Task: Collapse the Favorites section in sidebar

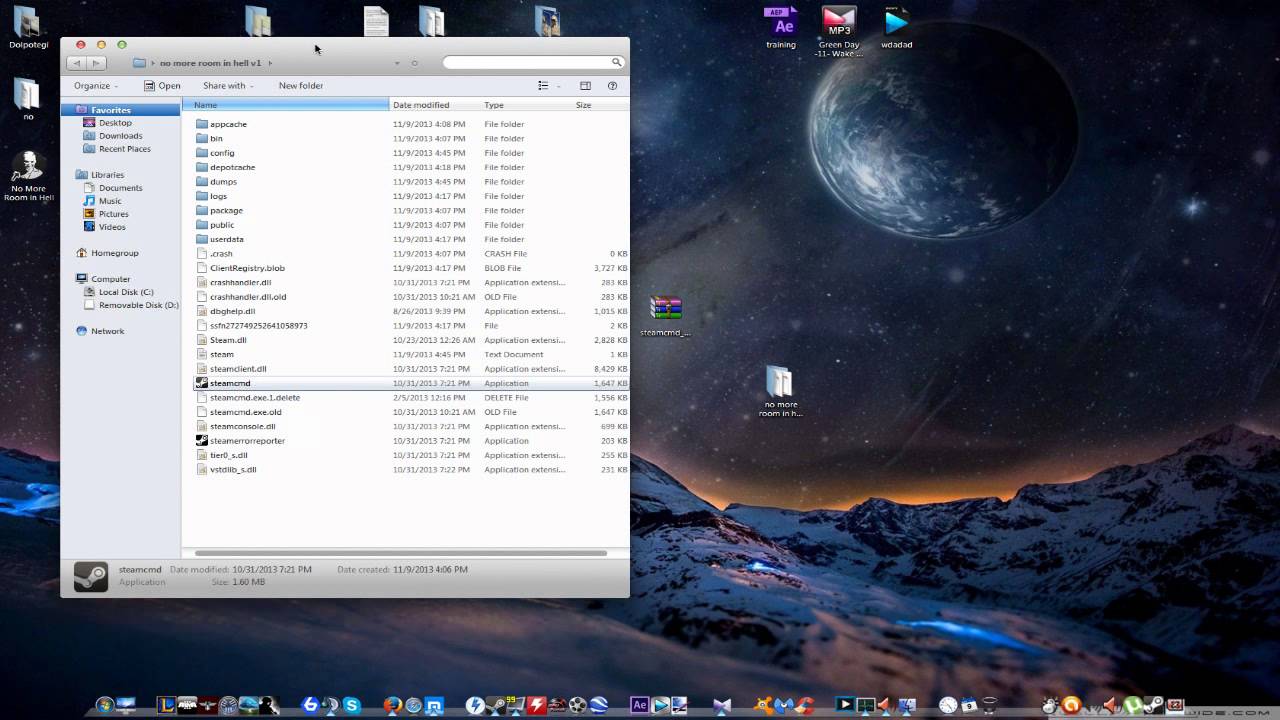Action: click(x=77, y=110)
